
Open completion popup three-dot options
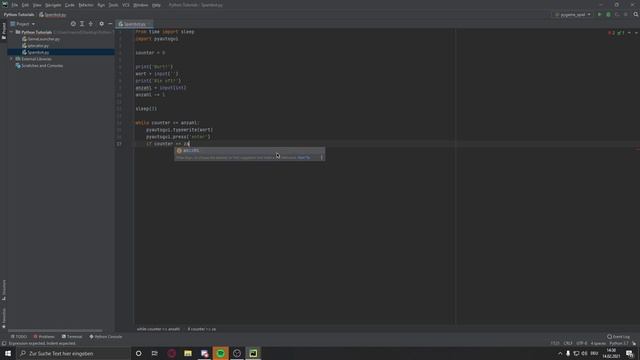pos(322,158)
